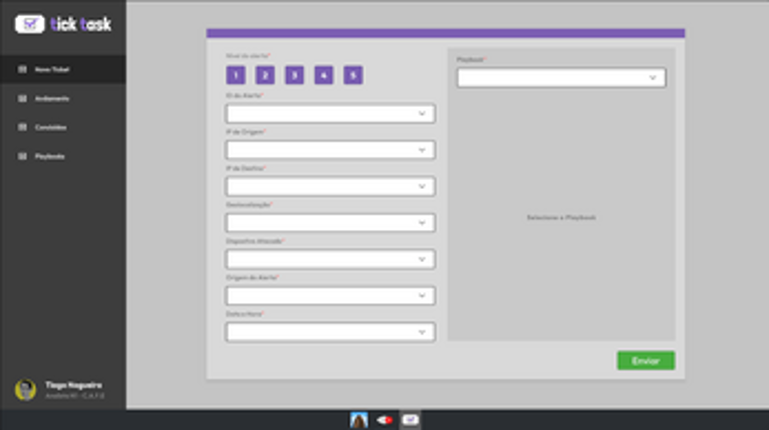This screenshot has width=769, height=430.
Task: Open the IP de Origem dropdown
Action: click(x=330, y=150)
